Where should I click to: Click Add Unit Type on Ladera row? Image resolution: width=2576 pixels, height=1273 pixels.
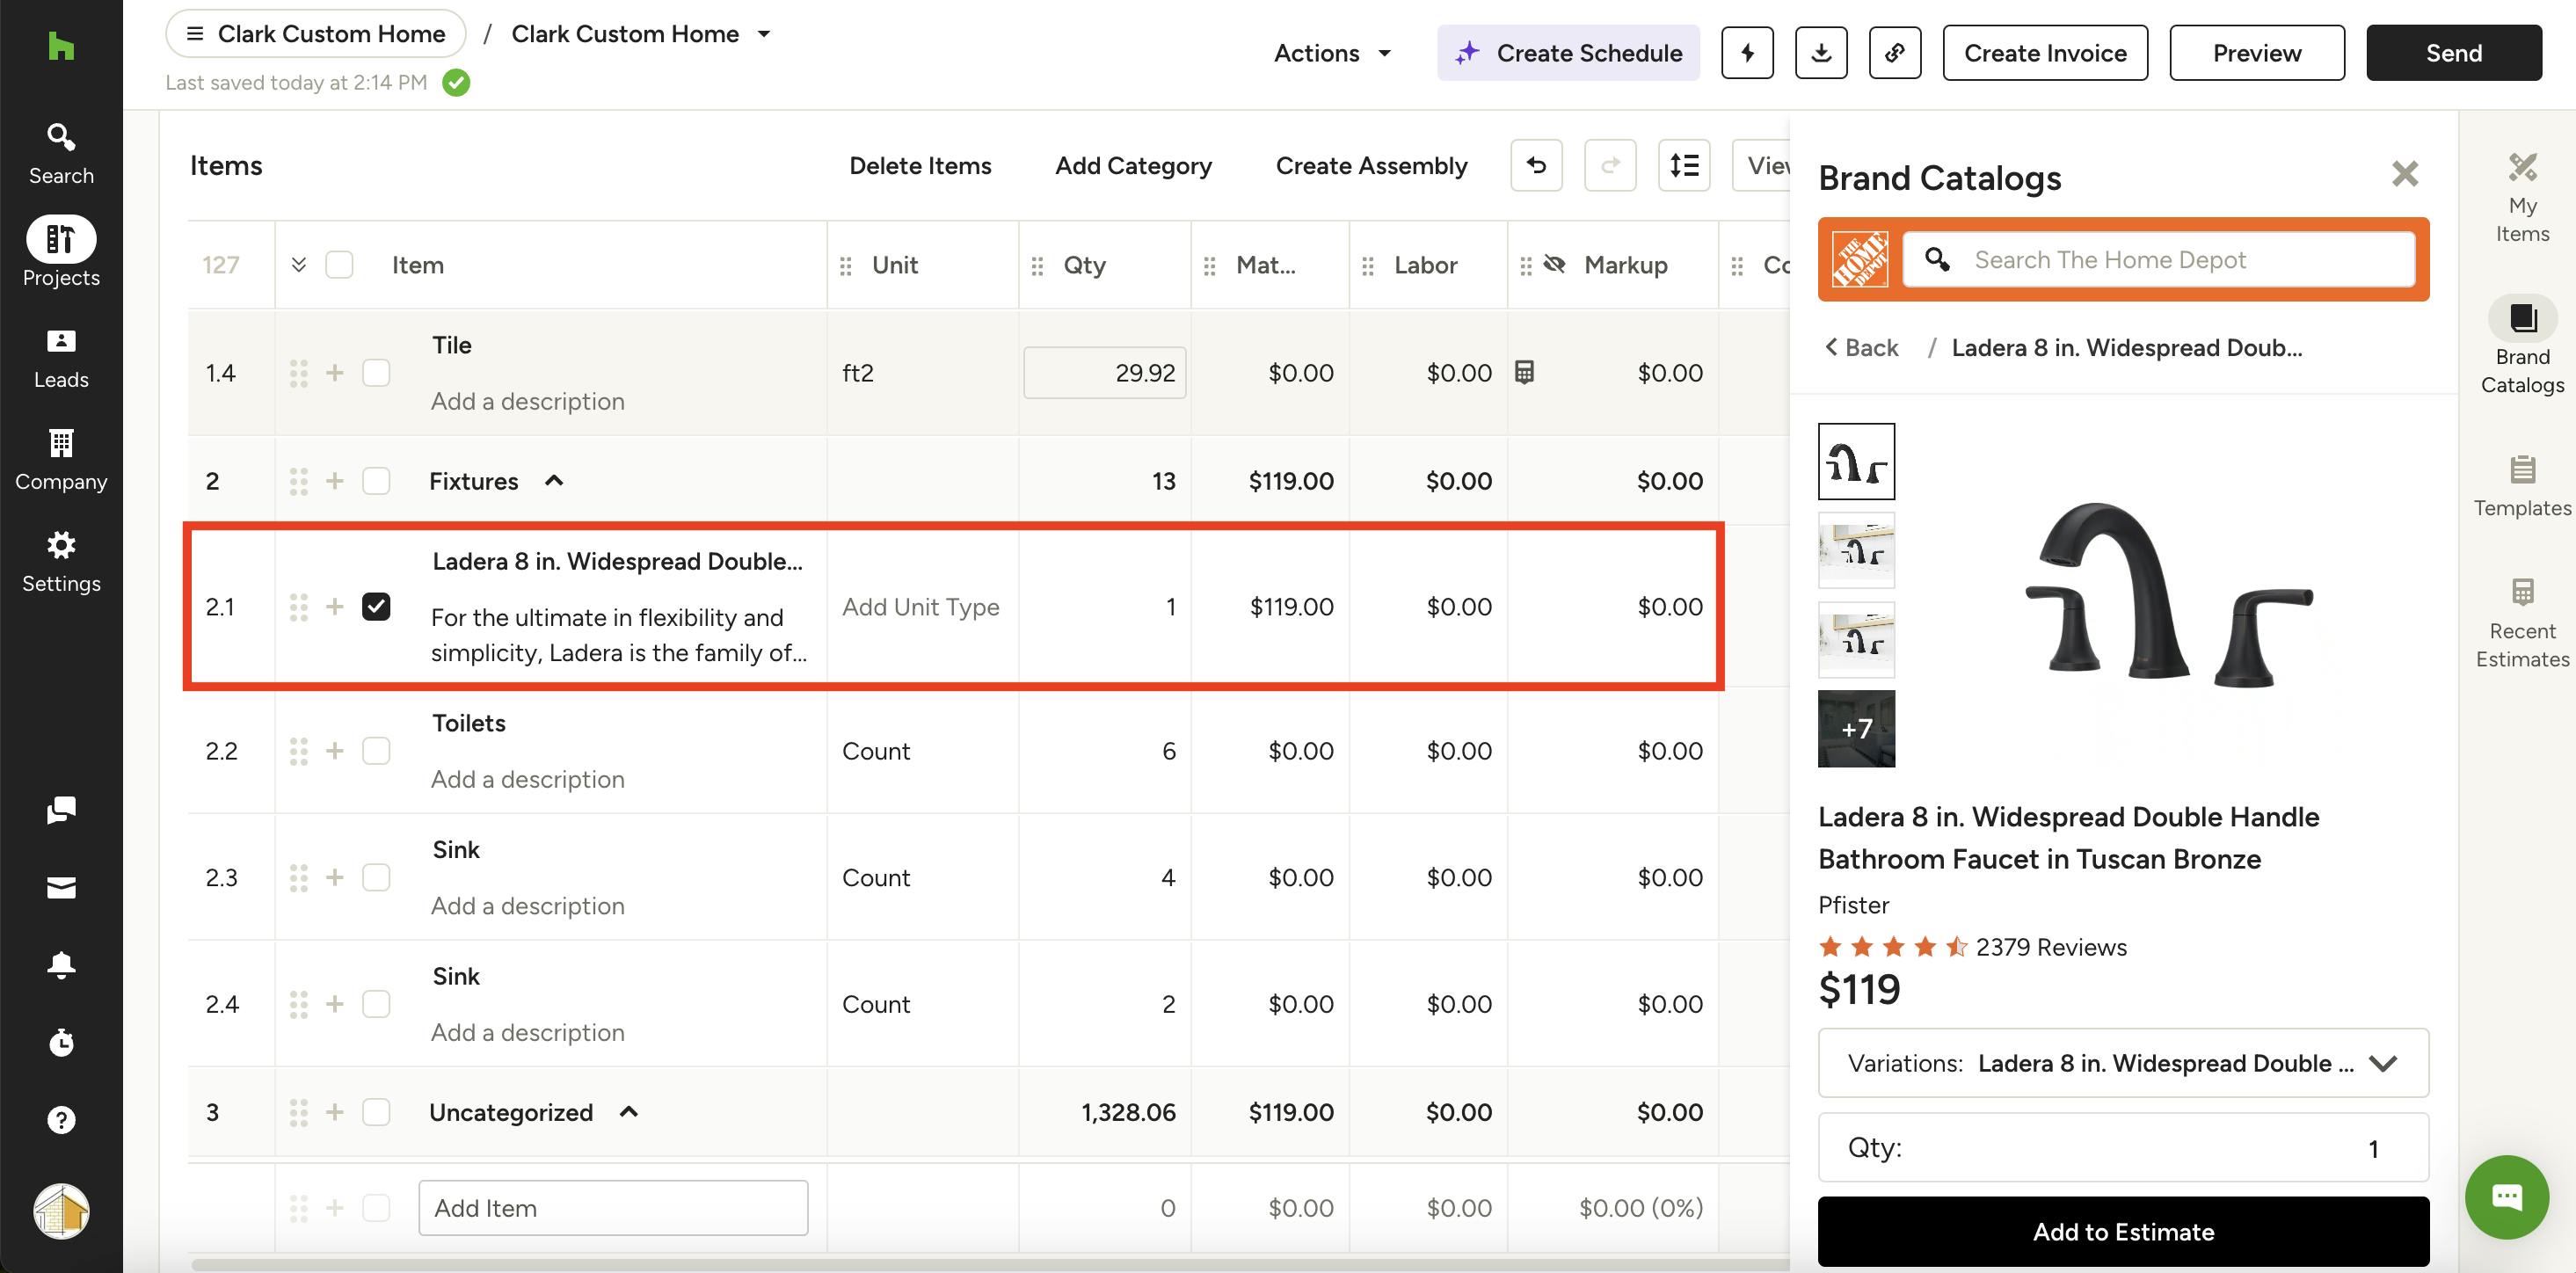coord(920,607)
